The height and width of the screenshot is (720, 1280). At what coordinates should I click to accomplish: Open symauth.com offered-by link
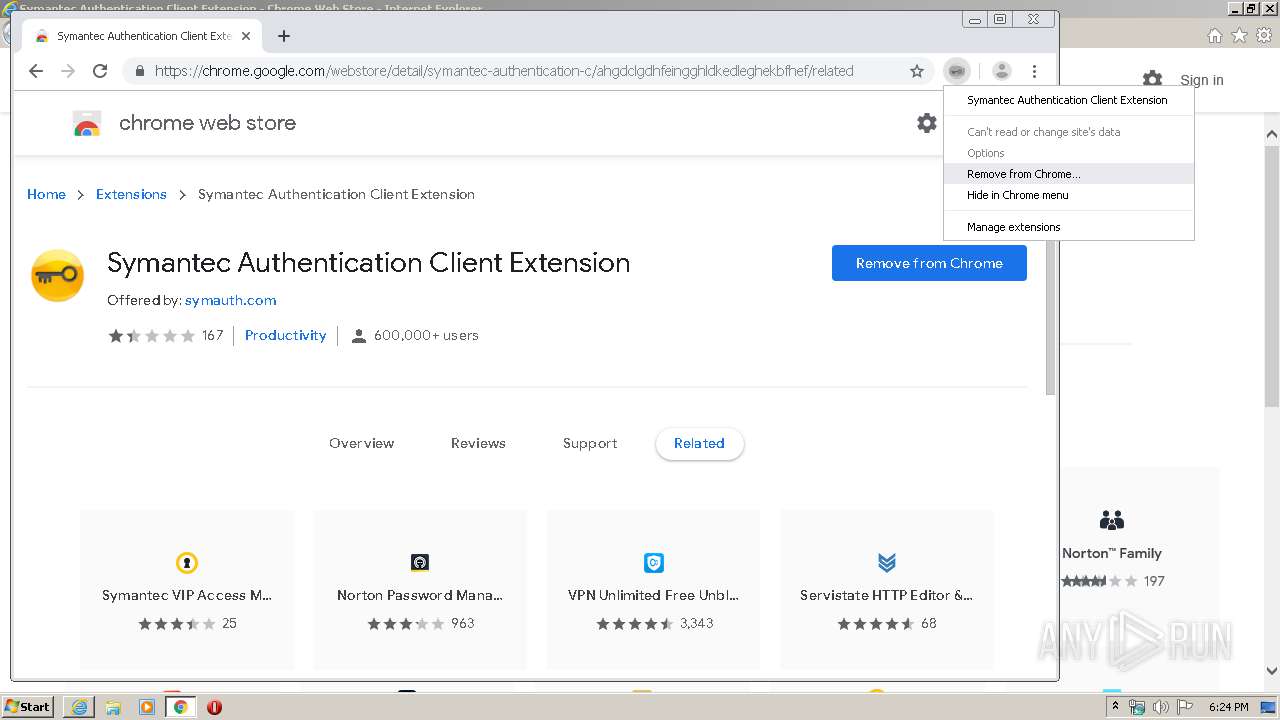pyautogui.click(x=230, y=300)
